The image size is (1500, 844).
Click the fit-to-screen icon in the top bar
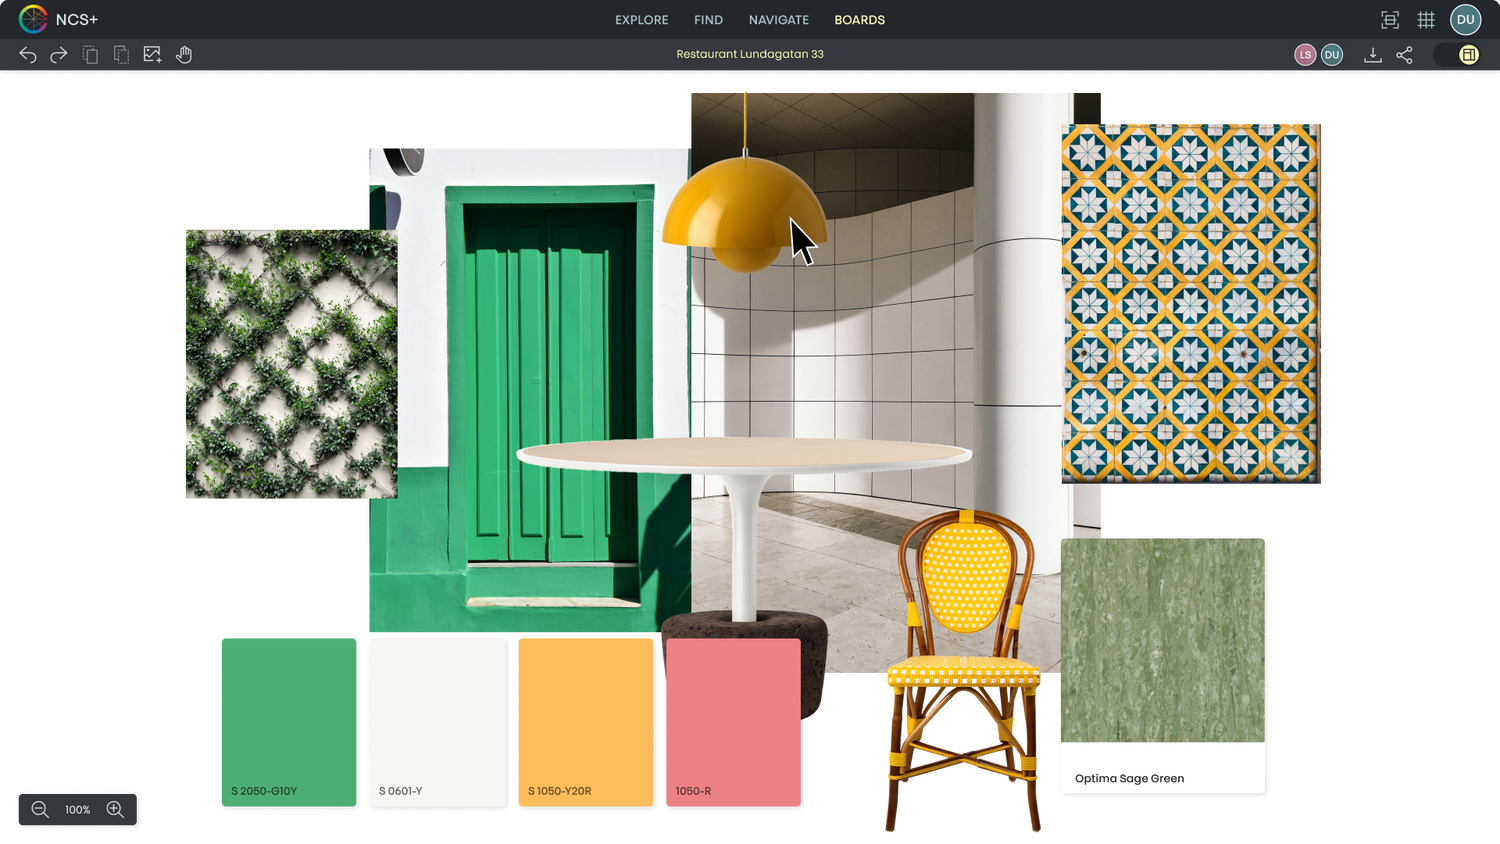click(x=1390, y=19)
